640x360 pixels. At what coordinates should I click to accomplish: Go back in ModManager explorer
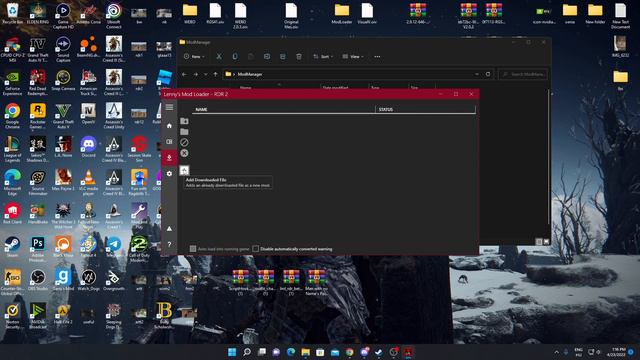184,74
